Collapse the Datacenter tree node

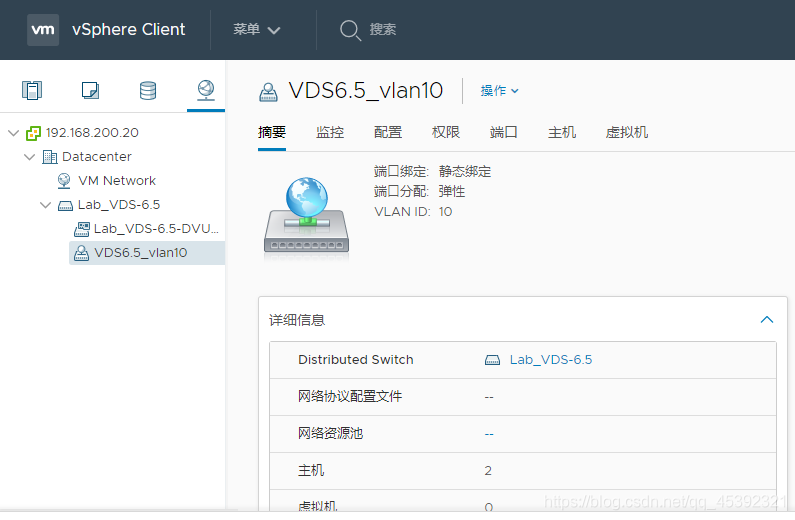[x=30, y=157]
